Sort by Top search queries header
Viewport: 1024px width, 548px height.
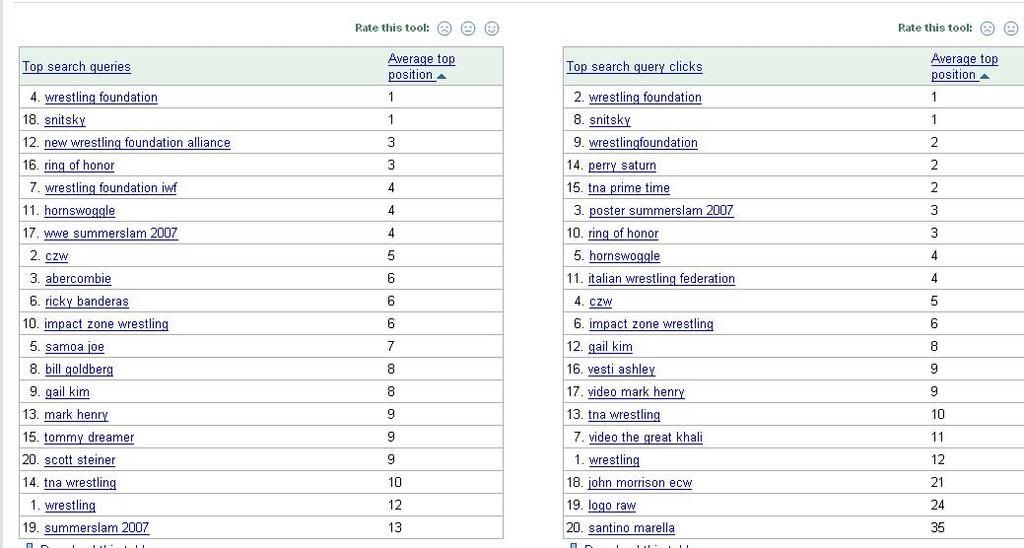pos(76,67)
